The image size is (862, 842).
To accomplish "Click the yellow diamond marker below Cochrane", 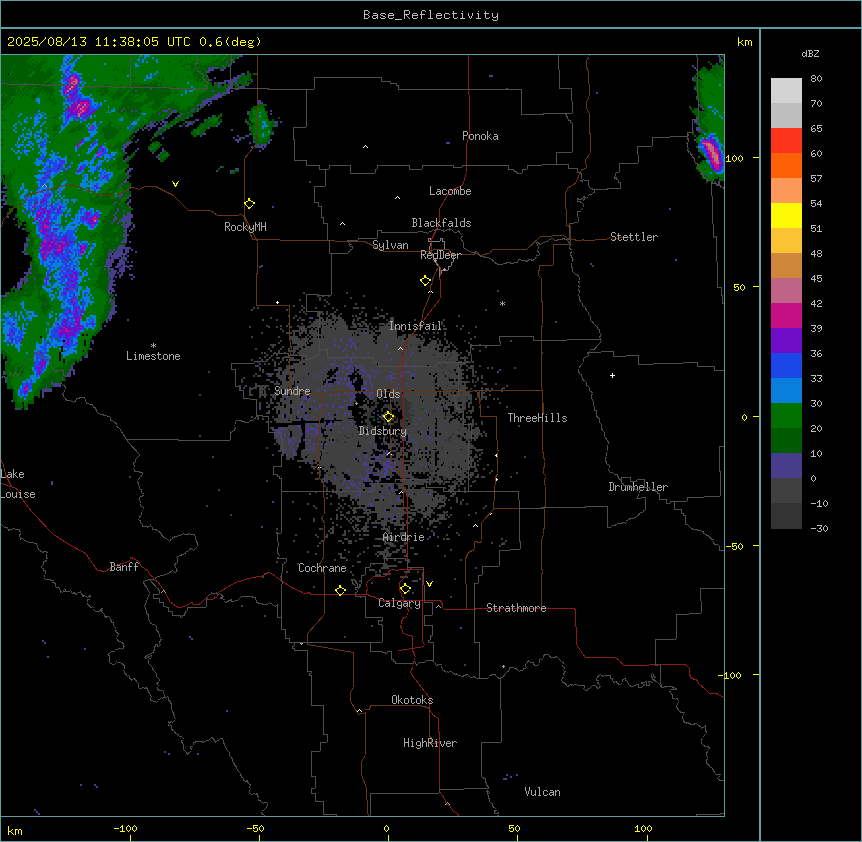I will pyautogui.click(x=340, y=590).
